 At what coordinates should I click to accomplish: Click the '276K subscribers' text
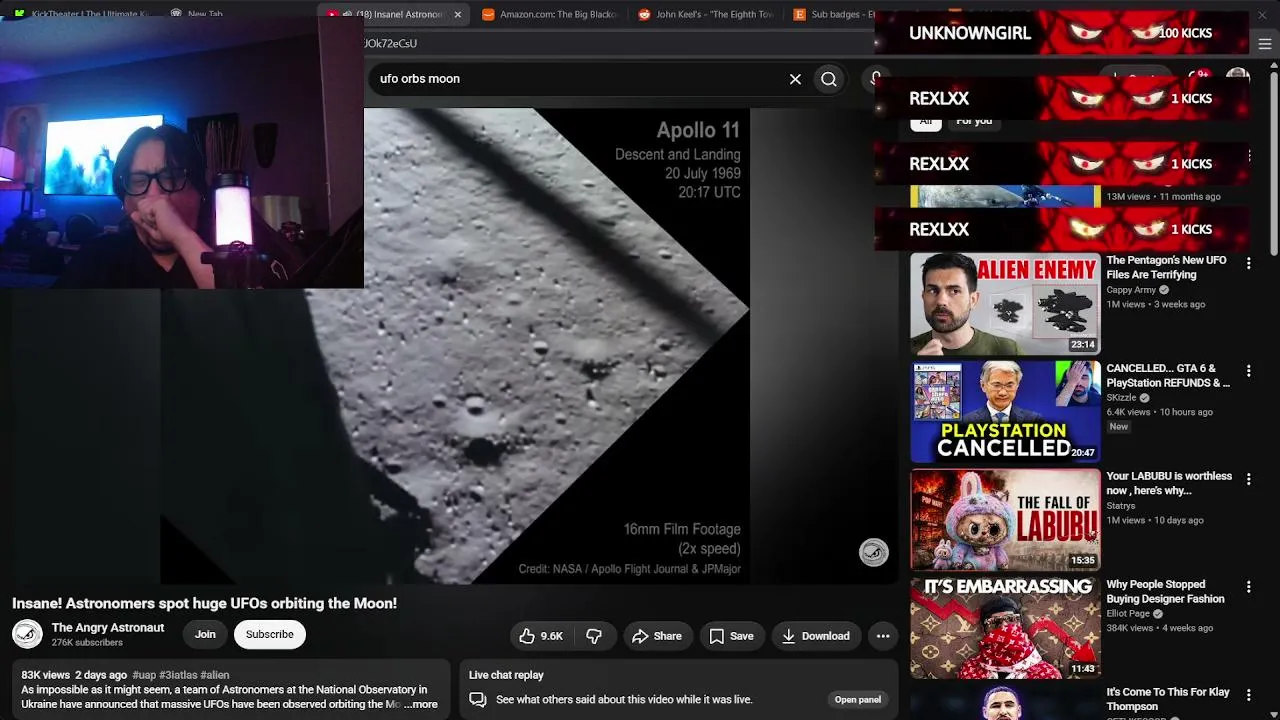click(87, 643)
